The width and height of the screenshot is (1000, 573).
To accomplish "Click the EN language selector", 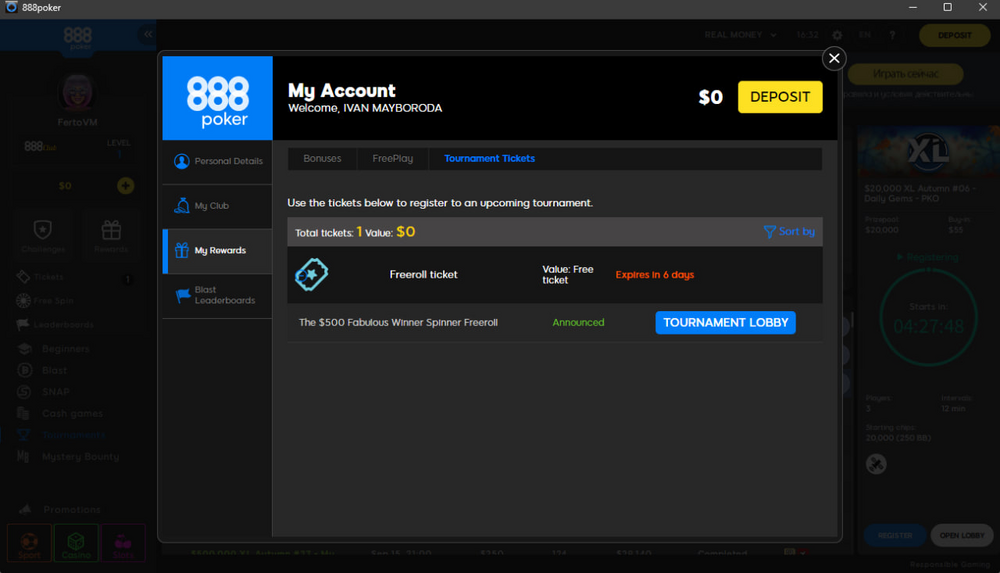I will pos(865,35).
